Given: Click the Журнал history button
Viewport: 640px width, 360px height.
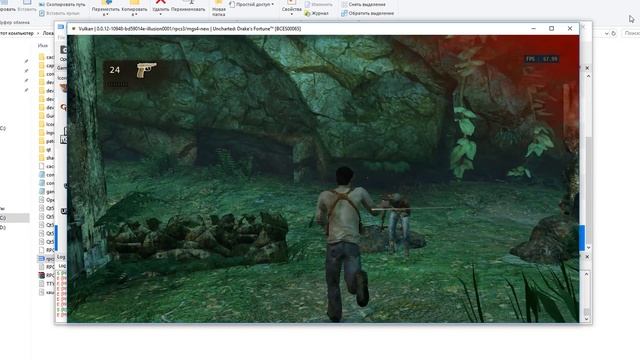Looking at the screenshot, I should pos(316,13).
